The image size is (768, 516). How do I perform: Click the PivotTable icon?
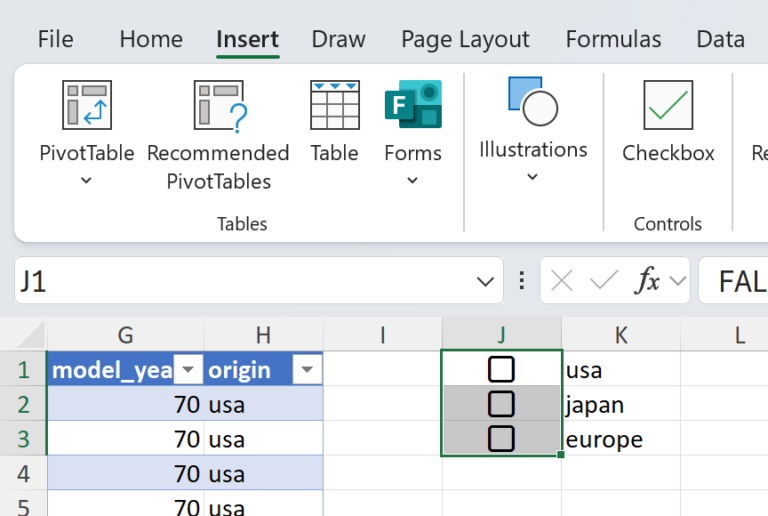pos(87,106)
